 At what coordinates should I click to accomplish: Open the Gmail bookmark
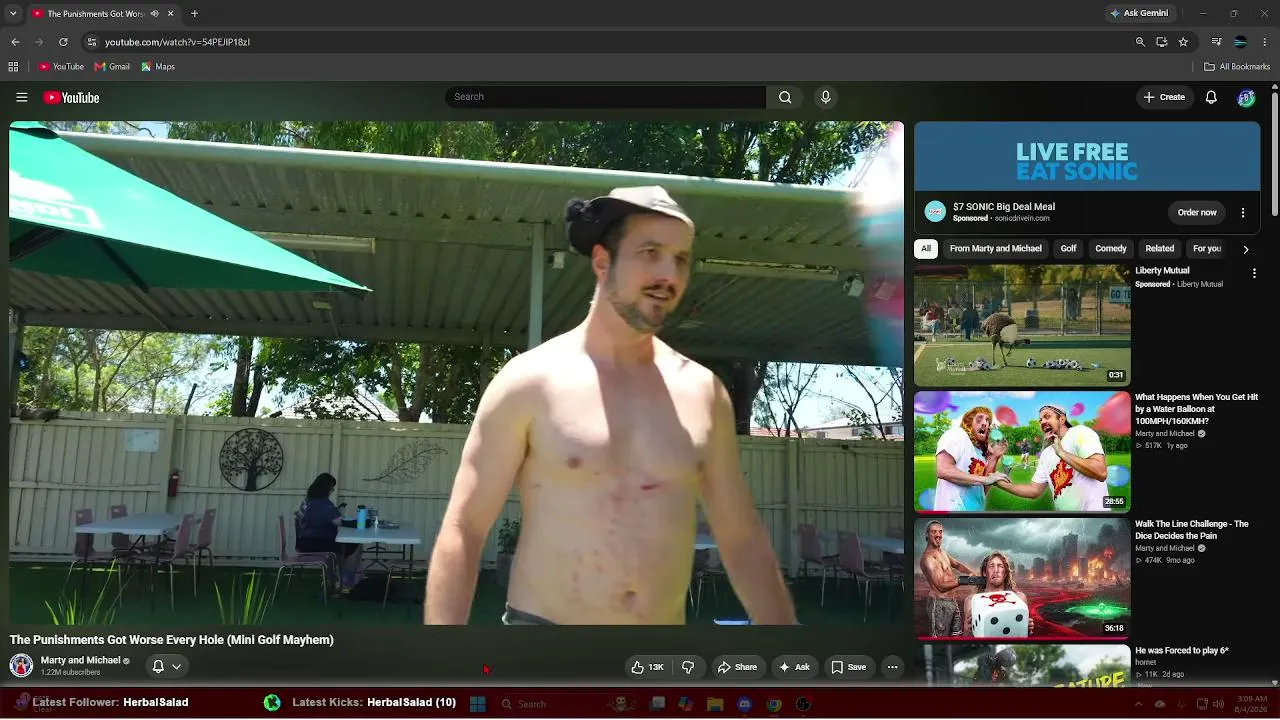click(x=112, y=67)
